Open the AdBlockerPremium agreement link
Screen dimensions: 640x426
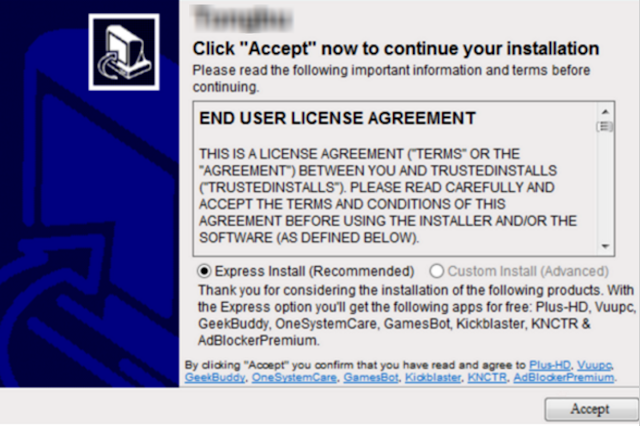[564, 377]
